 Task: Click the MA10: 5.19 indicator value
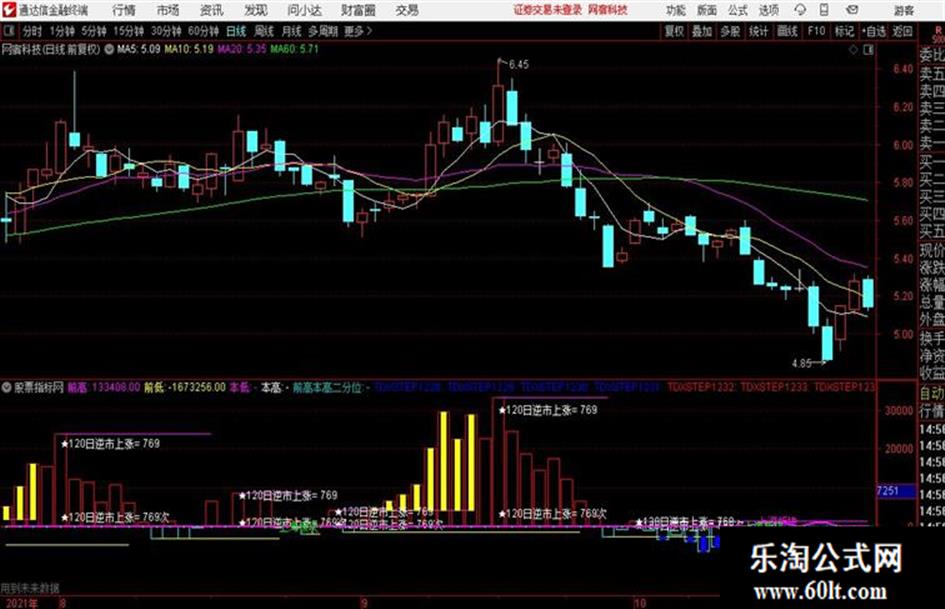click(x=189, y=49)
